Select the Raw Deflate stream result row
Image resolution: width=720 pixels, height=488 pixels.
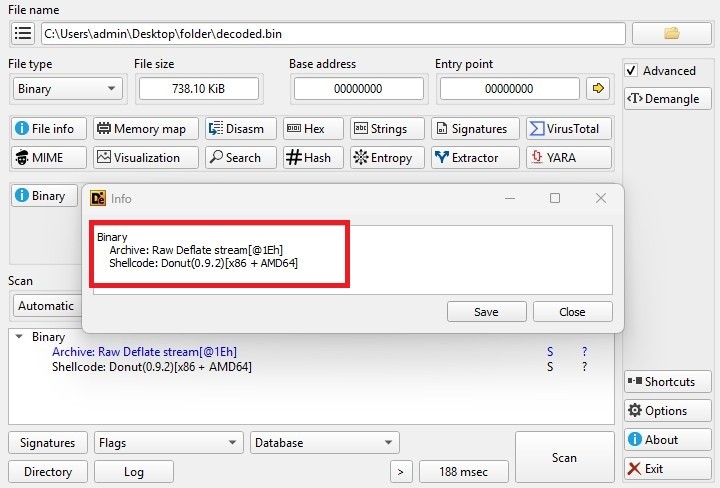coord(144,352)
